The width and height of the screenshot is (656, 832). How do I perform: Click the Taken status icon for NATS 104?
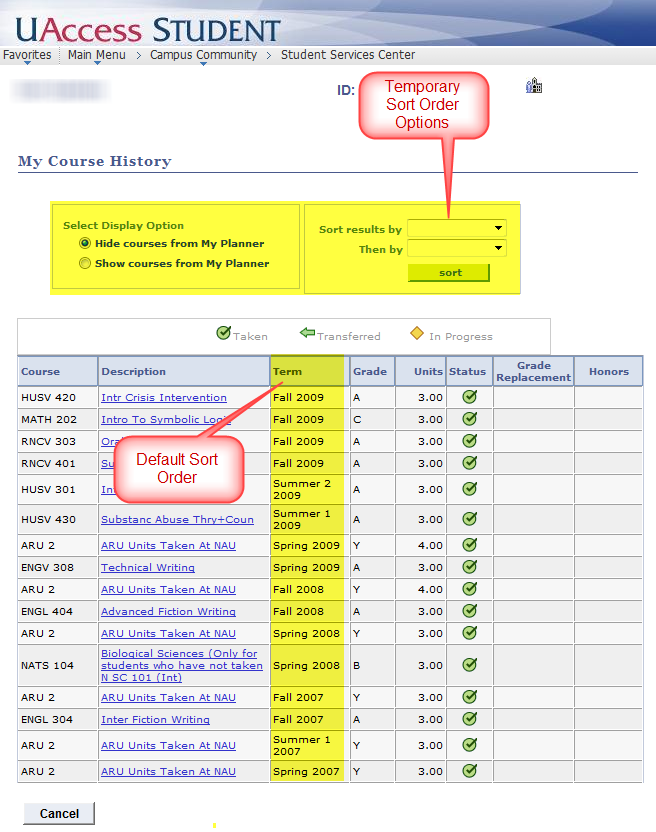point(469,665)
